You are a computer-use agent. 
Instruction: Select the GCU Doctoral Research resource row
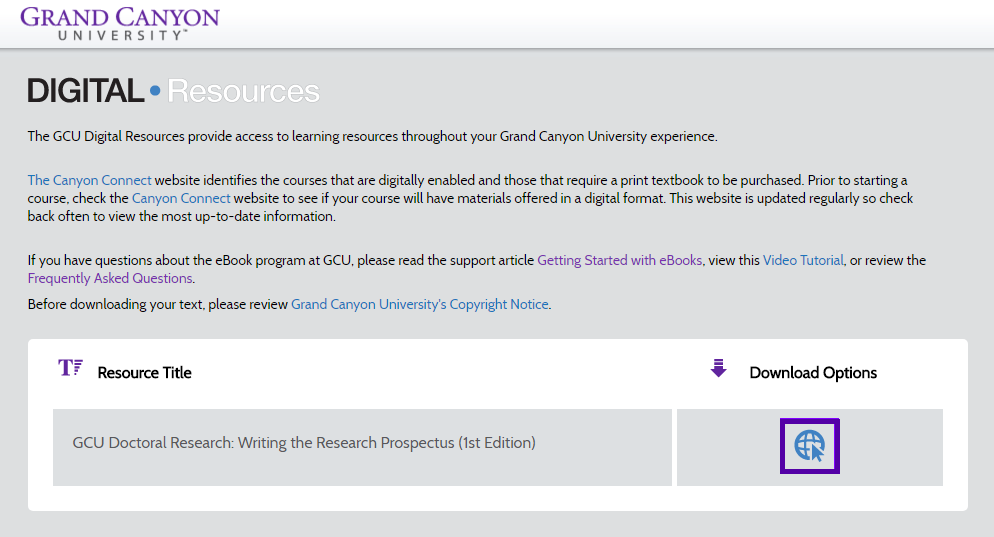coord(362,448)
